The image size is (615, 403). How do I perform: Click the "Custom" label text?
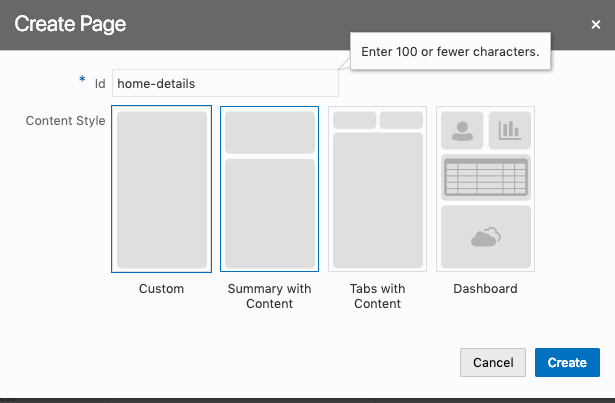coord(161,289)
